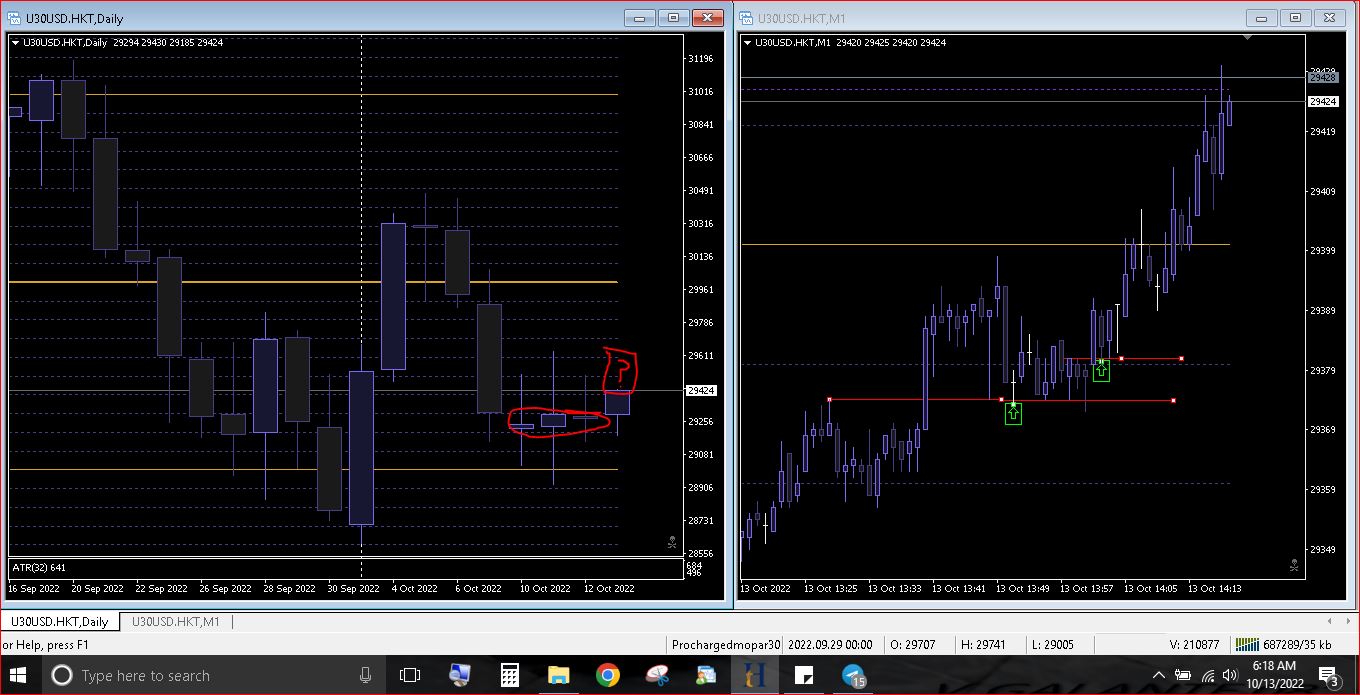Click the chart tabs scroll-right arrow
Viewport: 1360px width, 695px height.
[x=1349, y=621]
